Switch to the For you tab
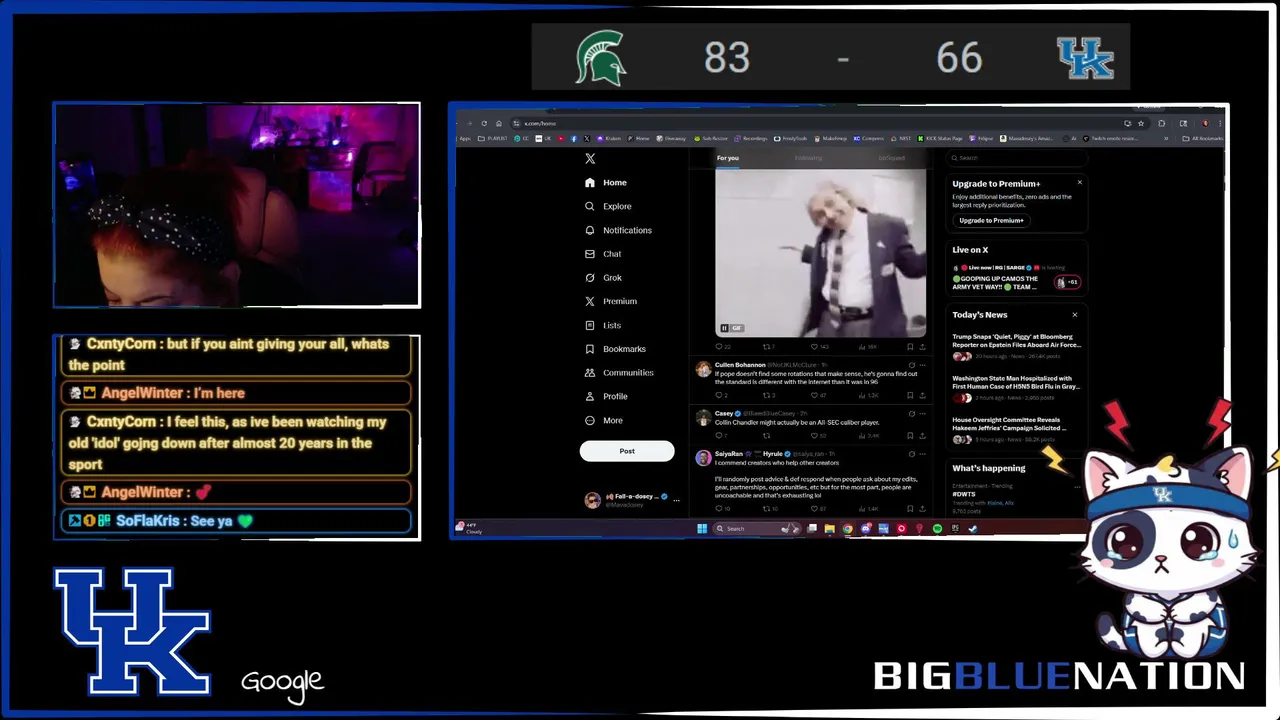The height and width of the screenshot is (720, 1280). [727, 158]
